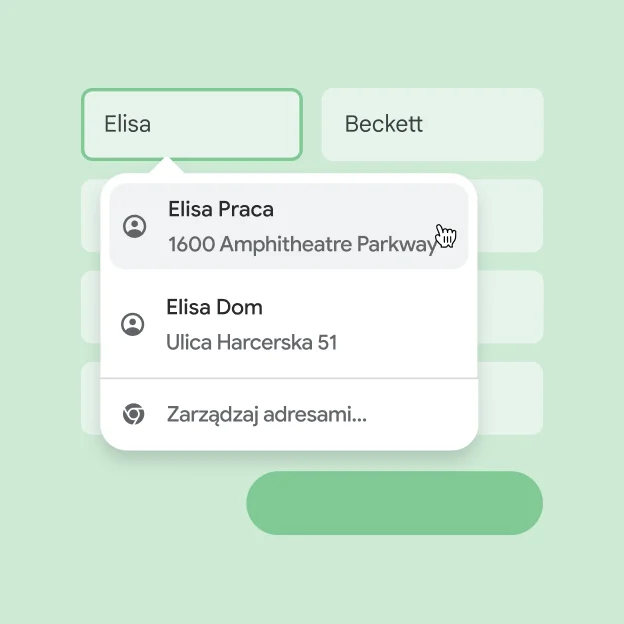Click the Chrome icon next to Zarządzaj adresami

click(x=132, y=414)
